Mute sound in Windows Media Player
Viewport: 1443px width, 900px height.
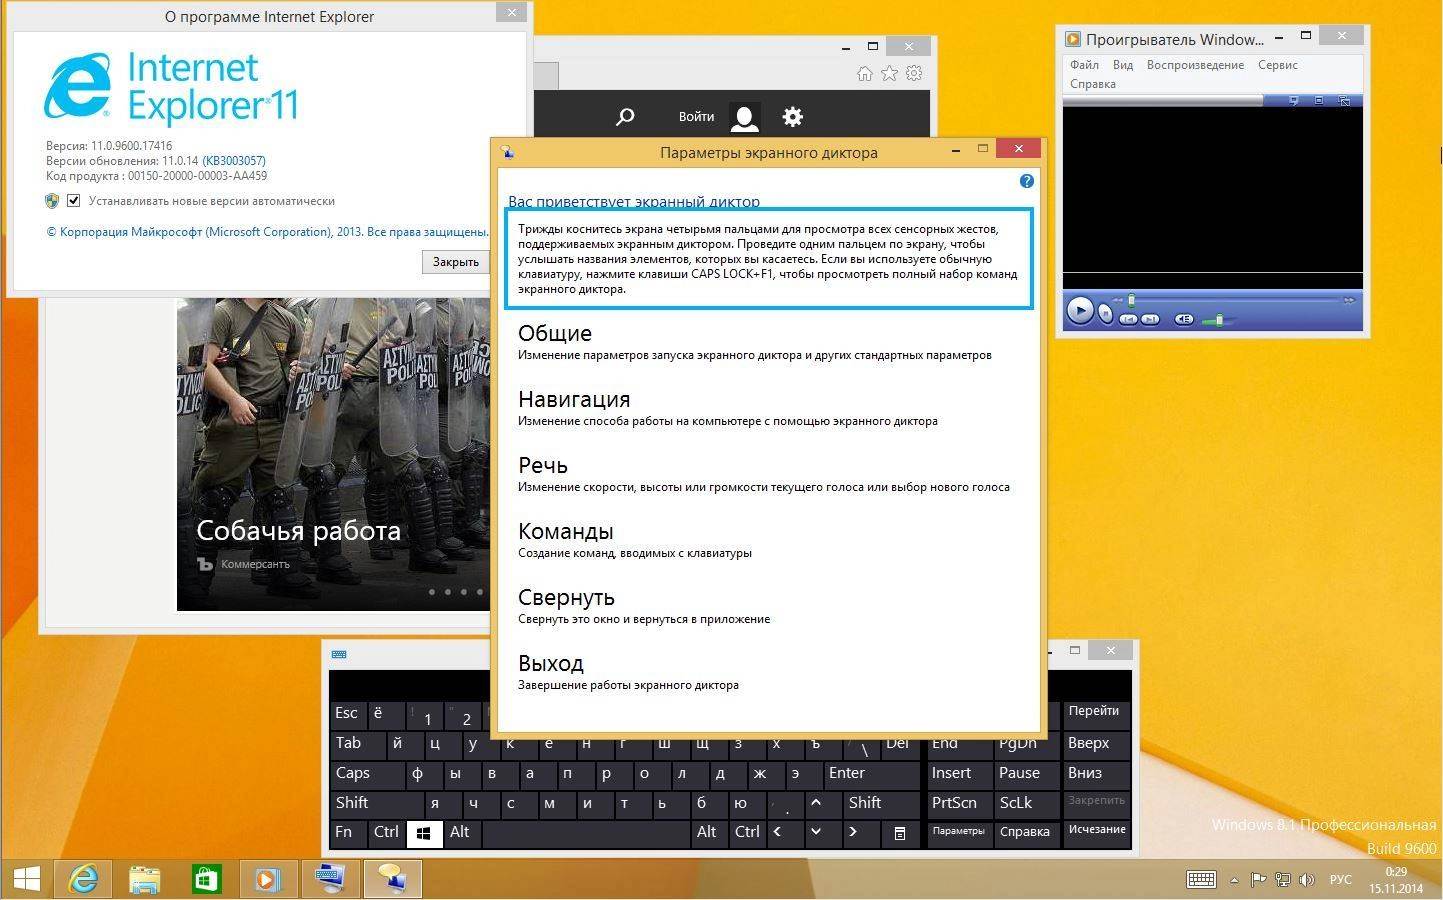[x=1184, y=319]
